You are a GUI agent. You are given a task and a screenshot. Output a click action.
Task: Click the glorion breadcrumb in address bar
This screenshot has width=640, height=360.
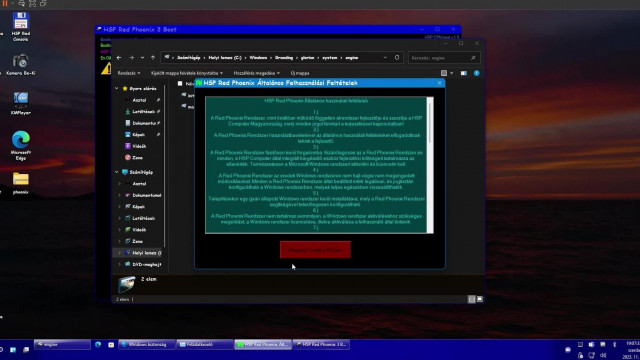click(x=307, y=58)
